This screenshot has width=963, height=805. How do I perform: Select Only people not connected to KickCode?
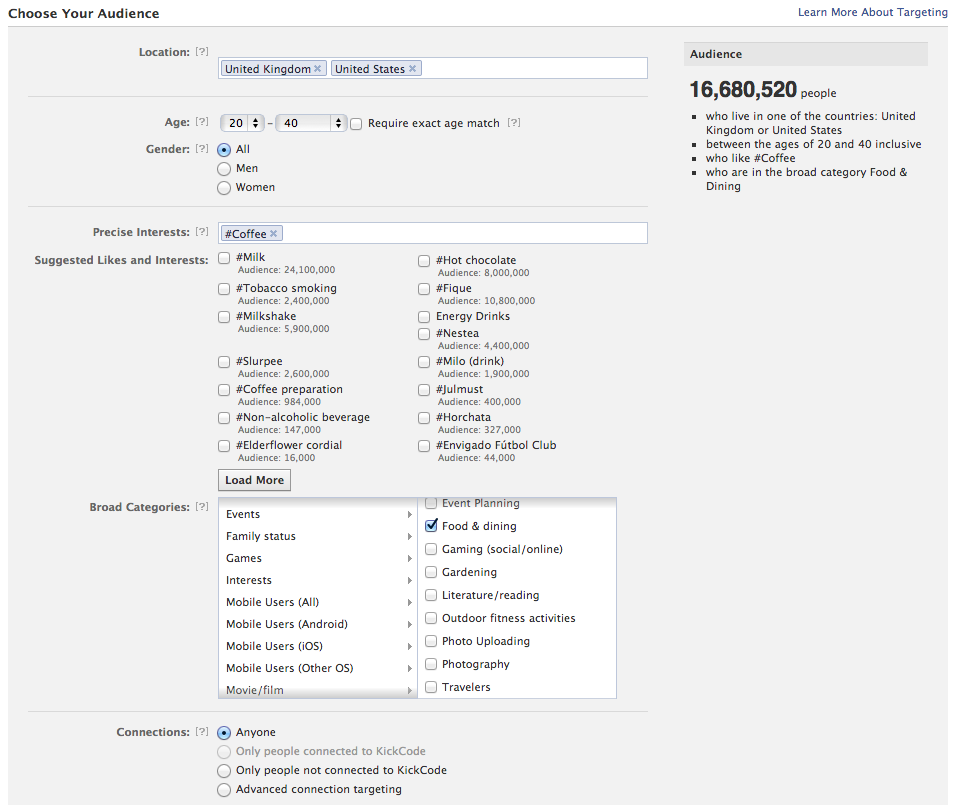point(224,771)
